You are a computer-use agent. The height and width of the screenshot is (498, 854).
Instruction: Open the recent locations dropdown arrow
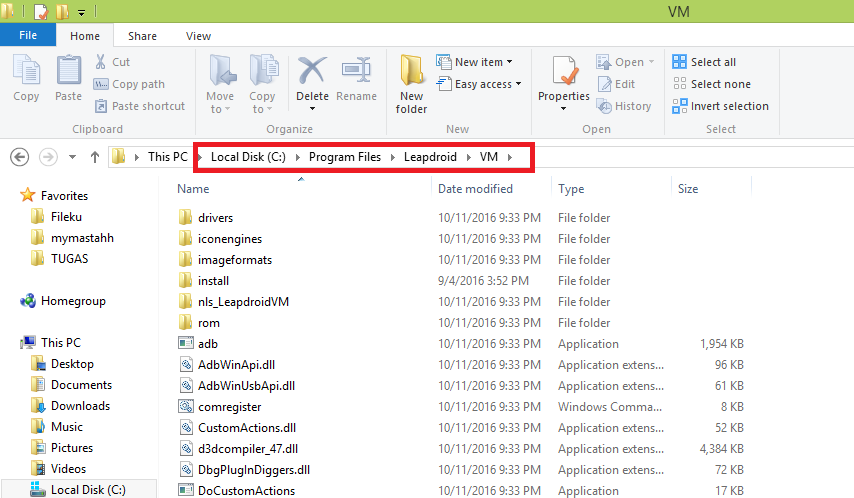tap(72, 157)
